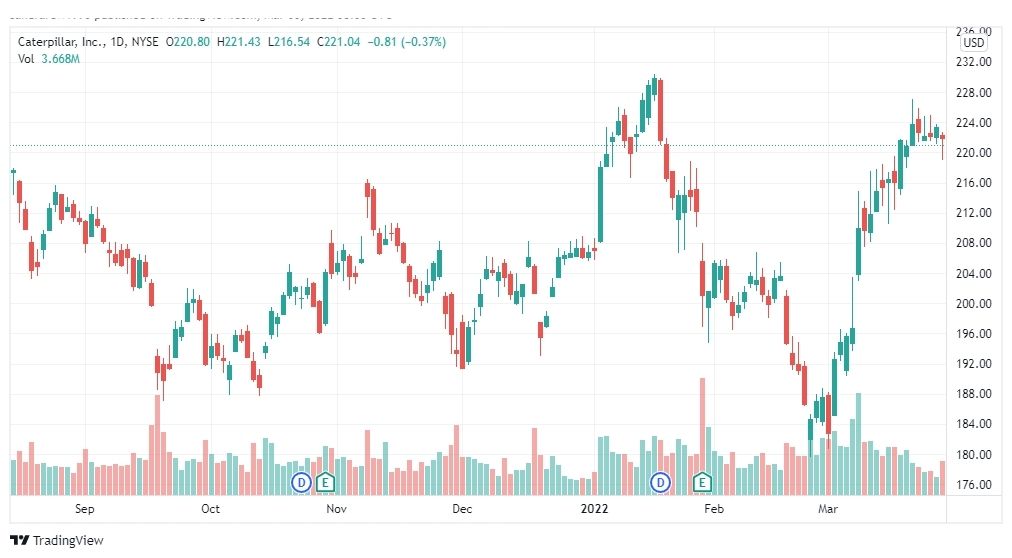The height and width of the screenshot is (558, 1012).
Task: Click the 232.00 price scale label
Action: [x=973, y=62]
